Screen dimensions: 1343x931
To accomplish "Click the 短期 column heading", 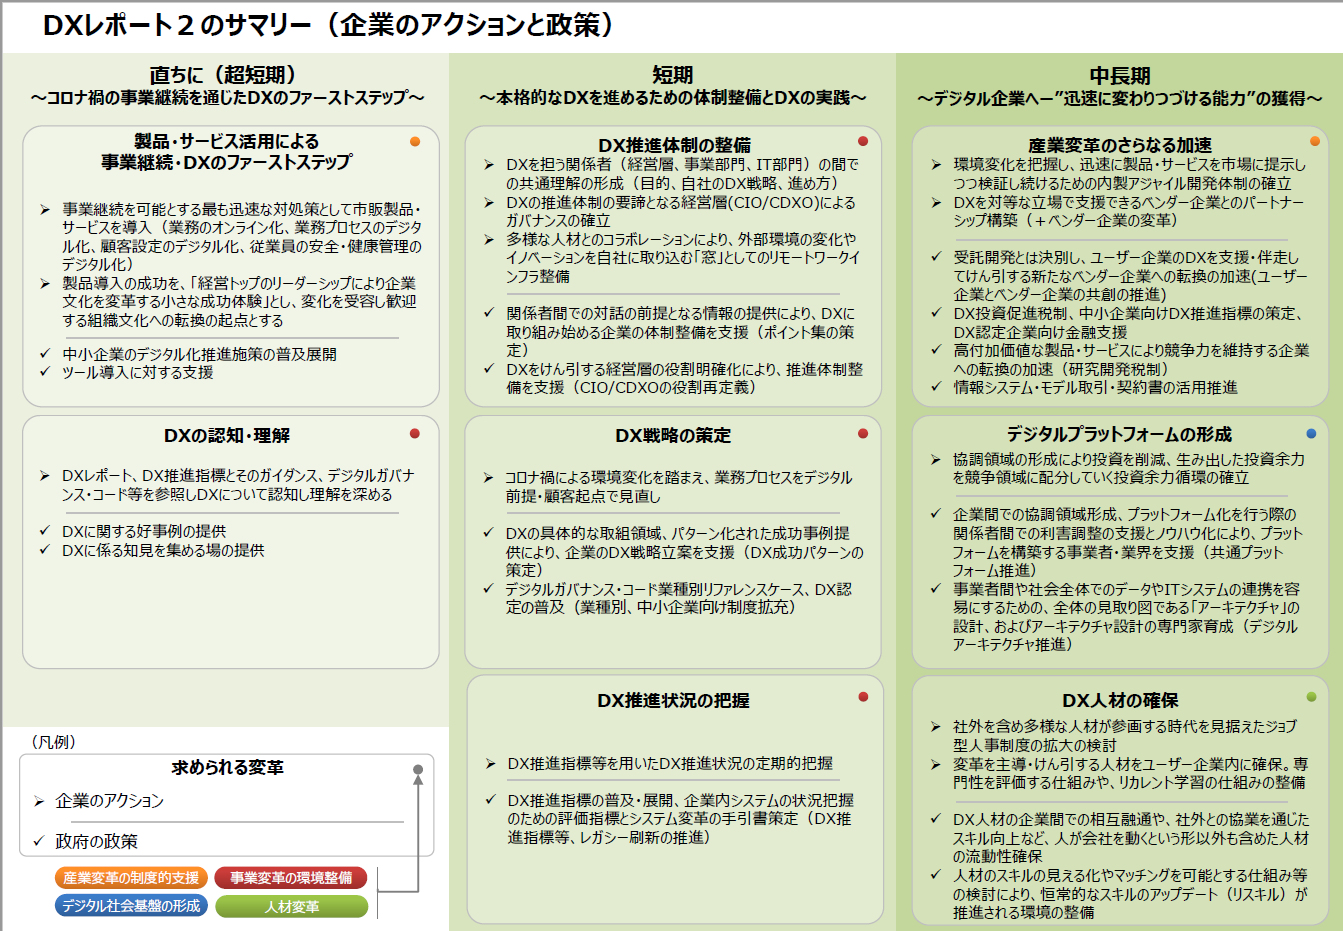I will pos(672,75).
